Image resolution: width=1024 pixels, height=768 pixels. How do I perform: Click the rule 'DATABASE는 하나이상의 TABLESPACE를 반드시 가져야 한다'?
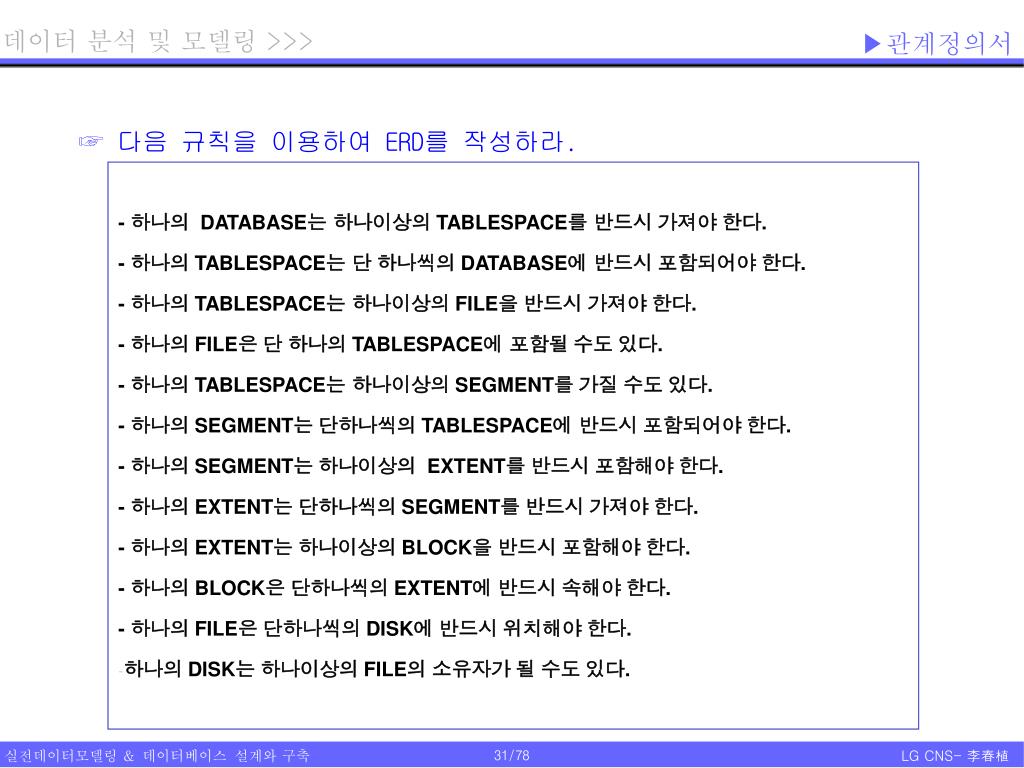pos(442,222)
